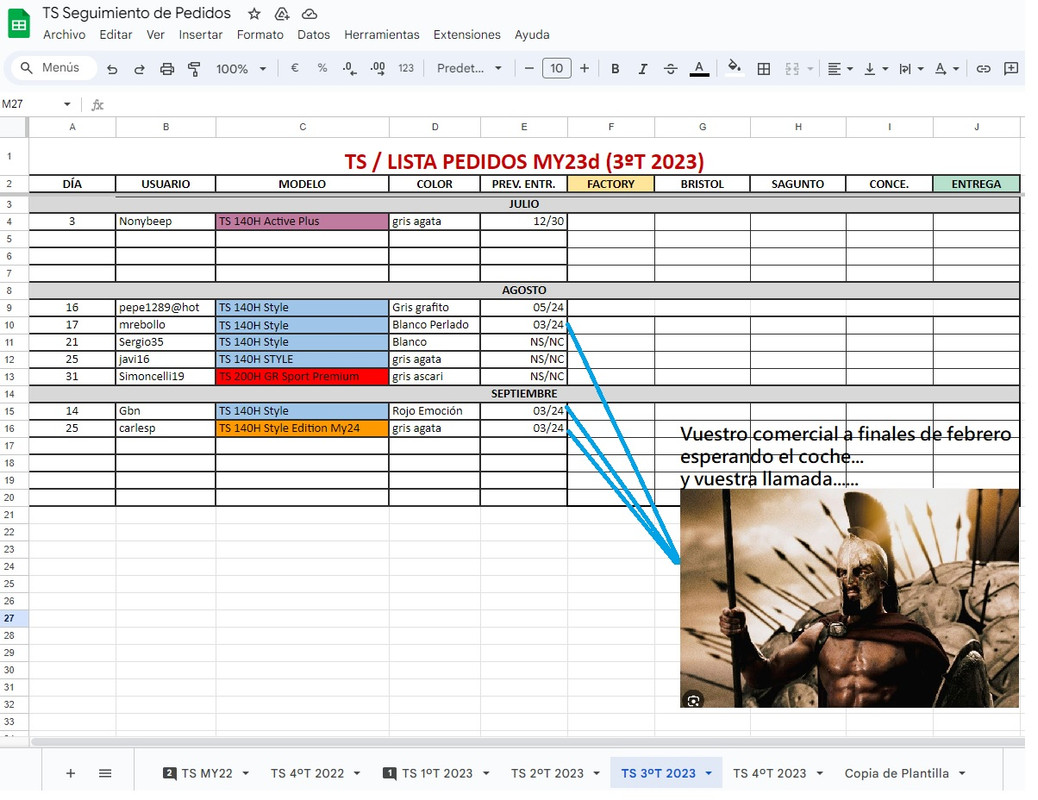The image size is (1038, 800).
Task: Toggle bold formatting
Action: pos(615,68)
